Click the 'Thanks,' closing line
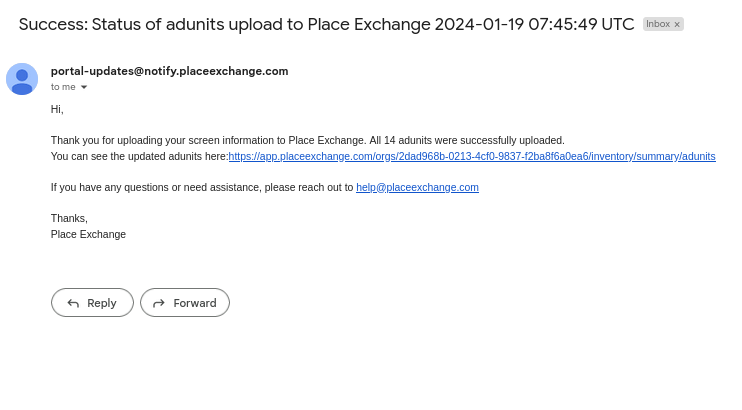742x410 pixels. (x=69, y=218)
